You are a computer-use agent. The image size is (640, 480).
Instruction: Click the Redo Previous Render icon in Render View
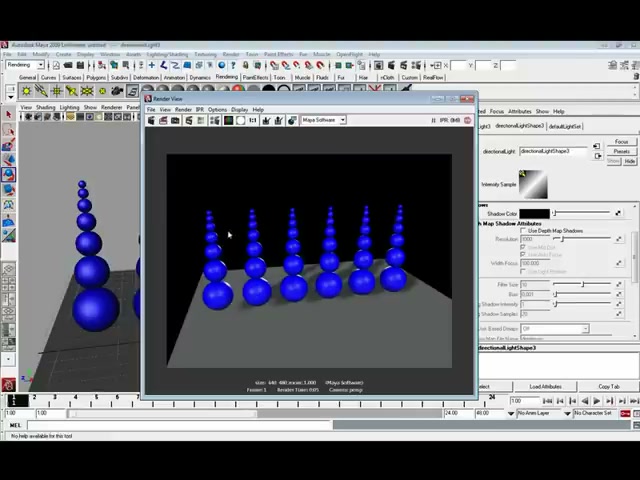pyautogui.click(x=151, y=120)
